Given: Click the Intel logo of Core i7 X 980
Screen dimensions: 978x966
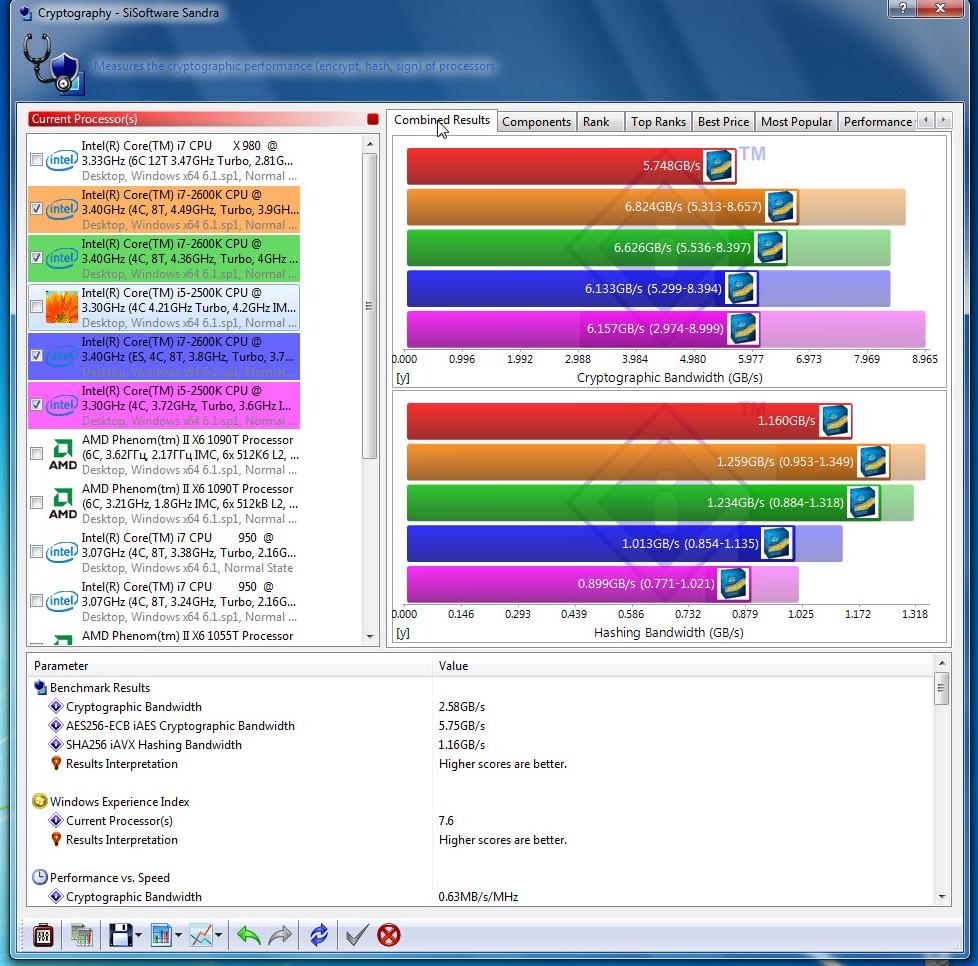Looking at the screenshot, I should point(61,160).
